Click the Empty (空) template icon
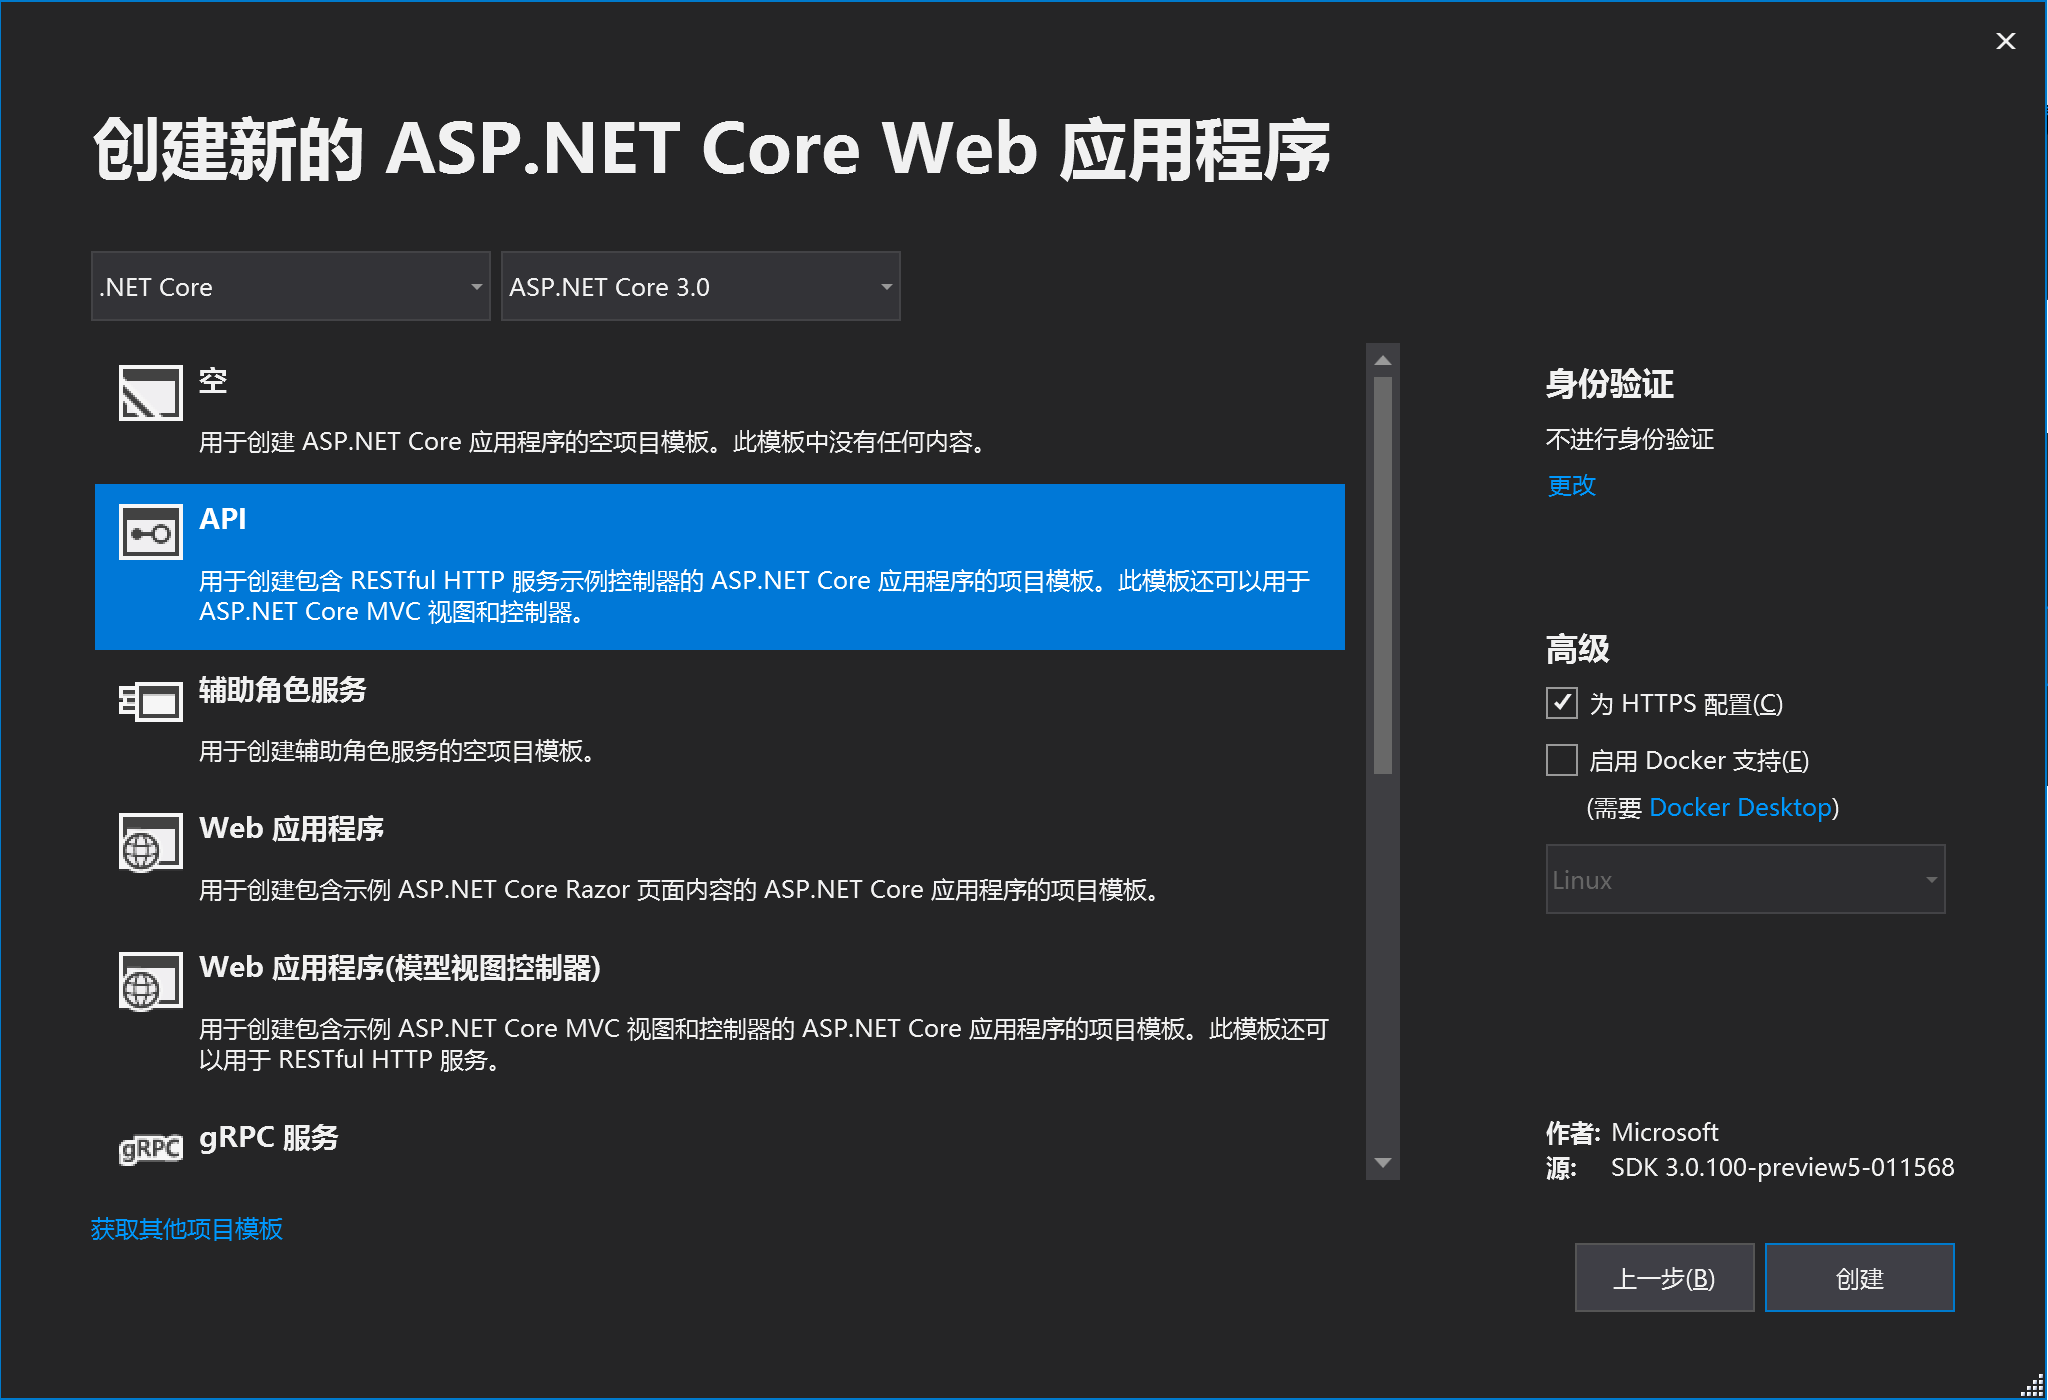 pyautogui.click(x=150, y=392)
